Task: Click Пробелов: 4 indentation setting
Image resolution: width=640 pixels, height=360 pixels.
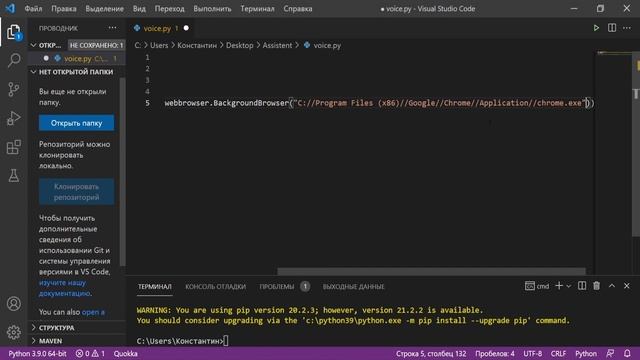Action: pos(495,353)
